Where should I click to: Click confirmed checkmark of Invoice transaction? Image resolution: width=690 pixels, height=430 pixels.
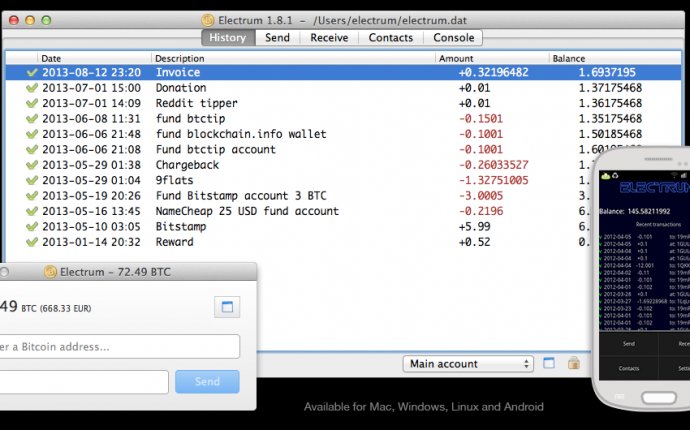(32, 73)
